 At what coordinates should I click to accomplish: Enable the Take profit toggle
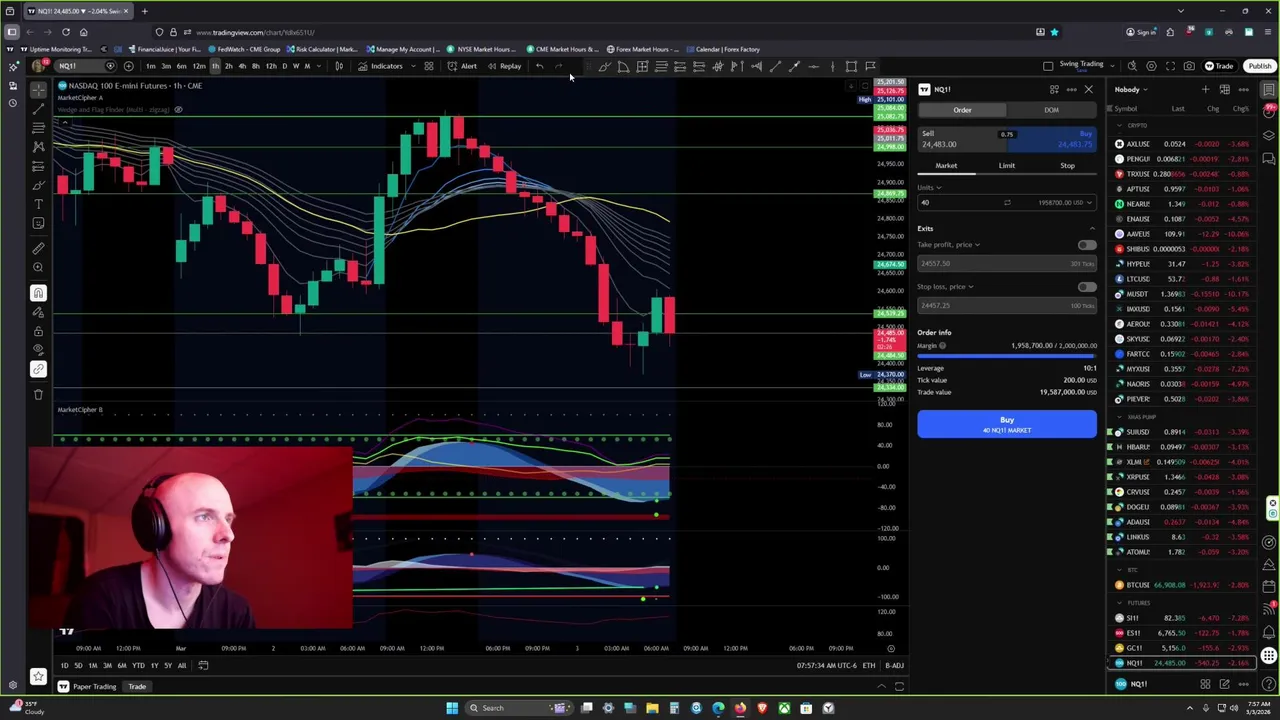coord(1086,245)
